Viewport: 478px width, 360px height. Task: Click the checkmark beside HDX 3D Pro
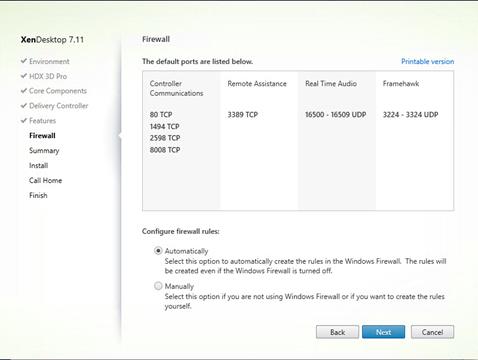pyautogui.click(x=24, y=76)
